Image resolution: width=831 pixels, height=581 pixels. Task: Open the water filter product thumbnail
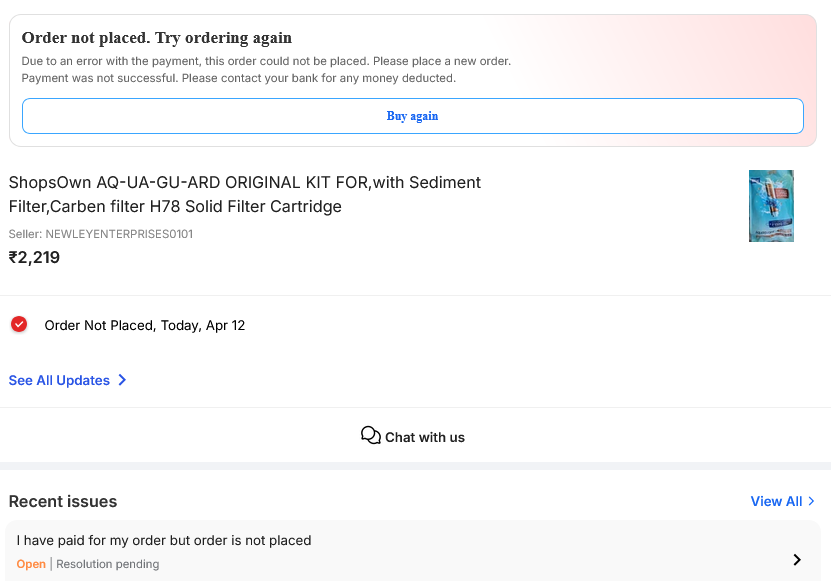771,206
